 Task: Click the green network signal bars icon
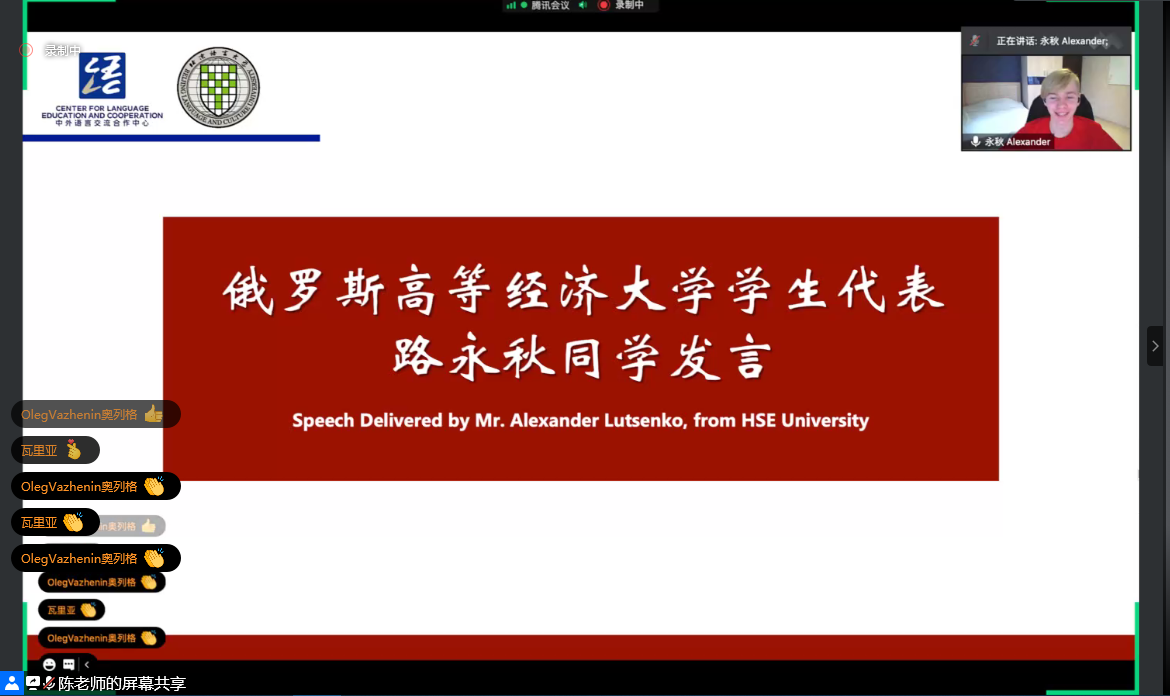point(511,5)
